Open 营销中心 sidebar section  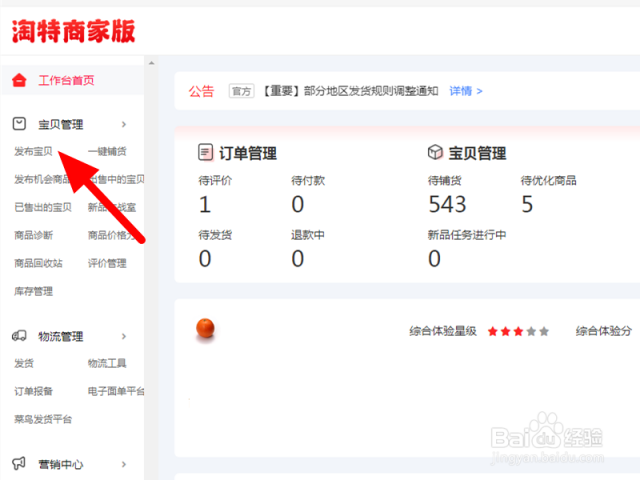tap(61, 464)
